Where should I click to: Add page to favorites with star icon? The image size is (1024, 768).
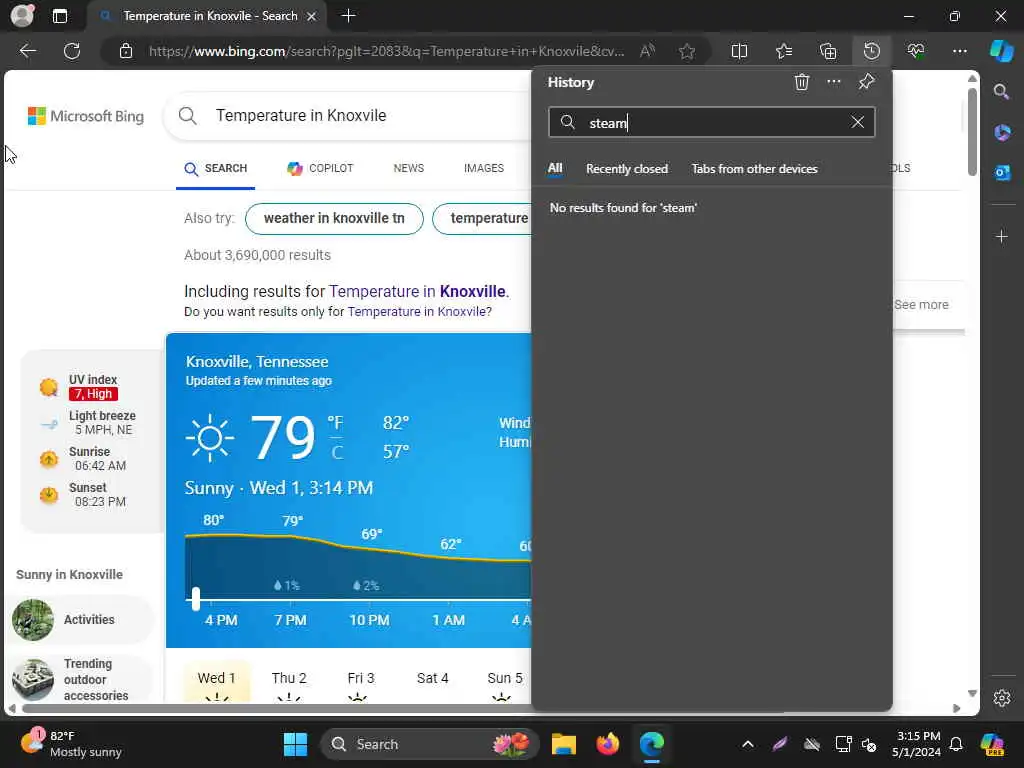pyautogui.click(x=686, y=51)
